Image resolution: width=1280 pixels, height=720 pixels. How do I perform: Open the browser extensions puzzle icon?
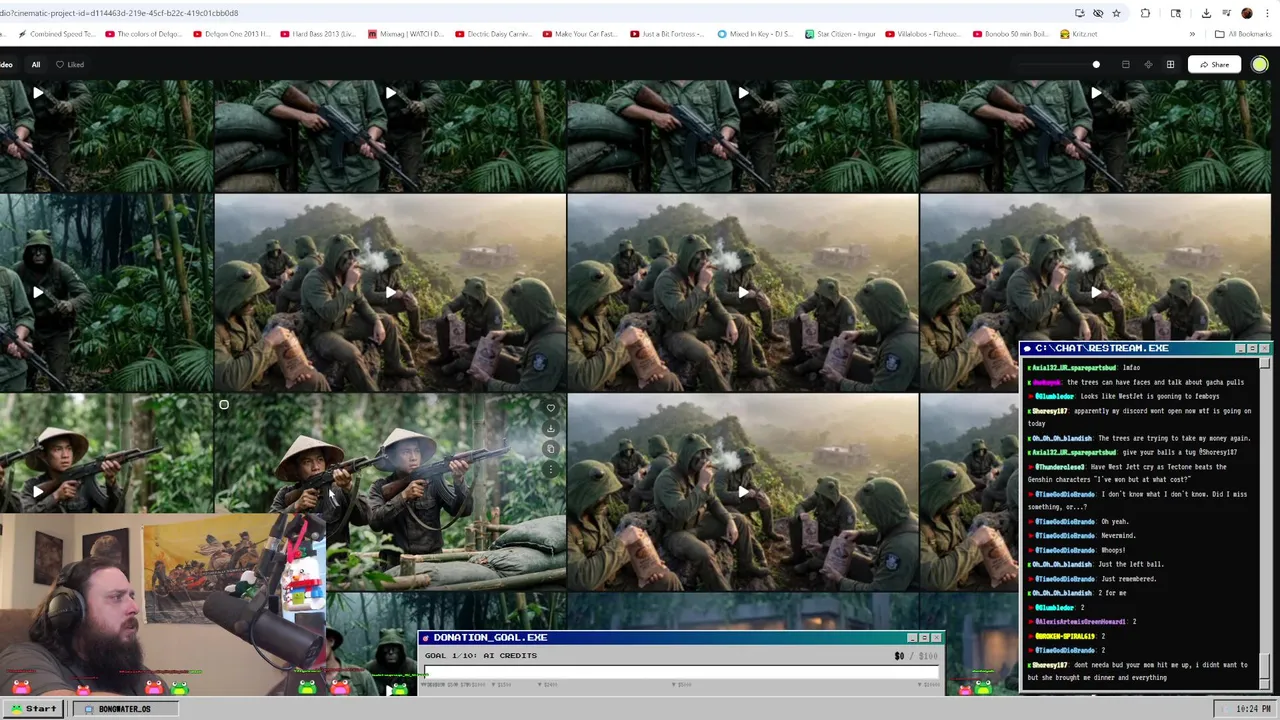click(x=1145, y=13)
